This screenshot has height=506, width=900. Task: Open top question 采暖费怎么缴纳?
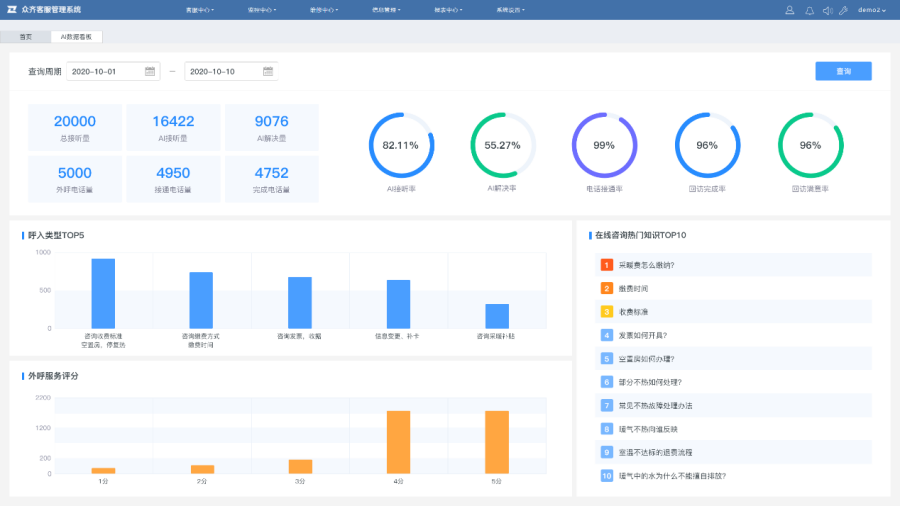pos(734,265)
